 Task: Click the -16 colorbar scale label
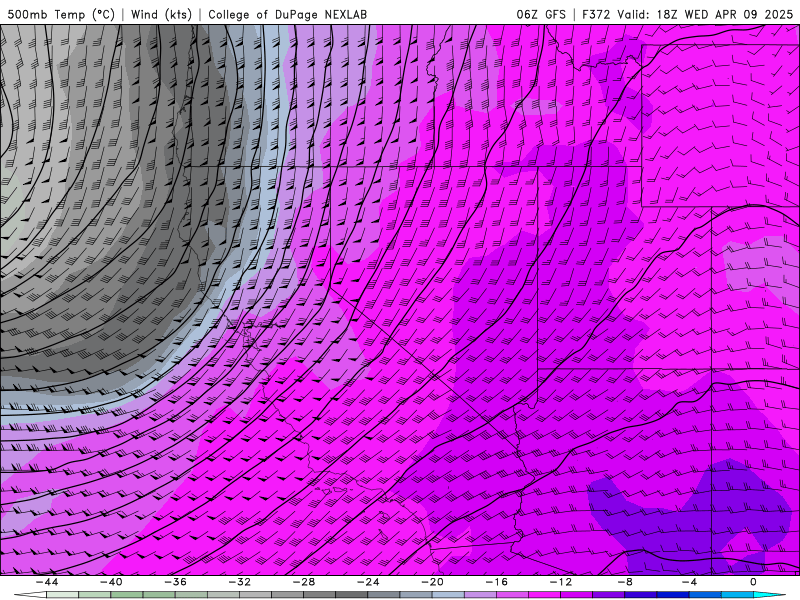[496, 582]
